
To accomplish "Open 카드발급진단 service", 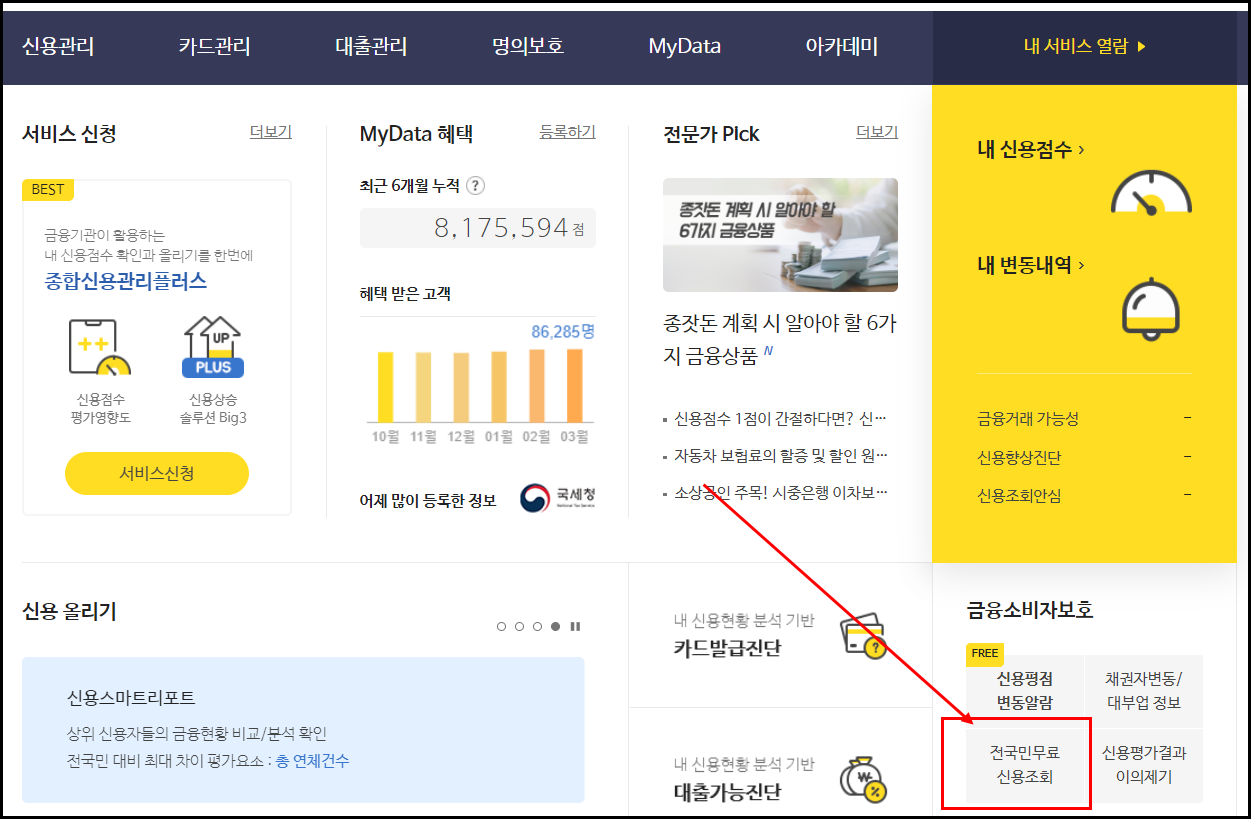I will tap(727, 648).
